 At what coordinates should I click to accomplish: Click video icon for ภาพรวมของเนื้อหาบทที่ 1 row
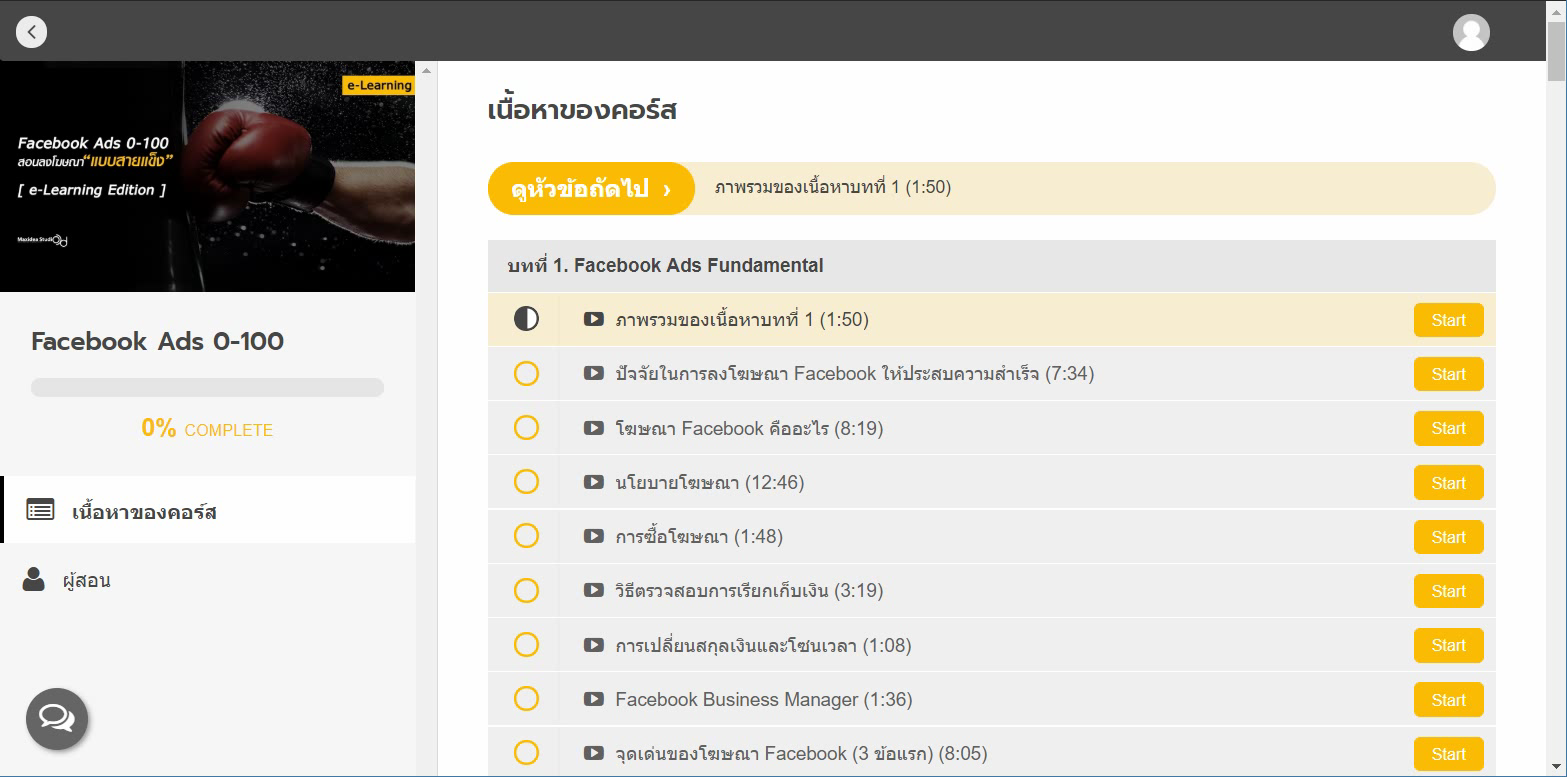[x=594, y=319]
